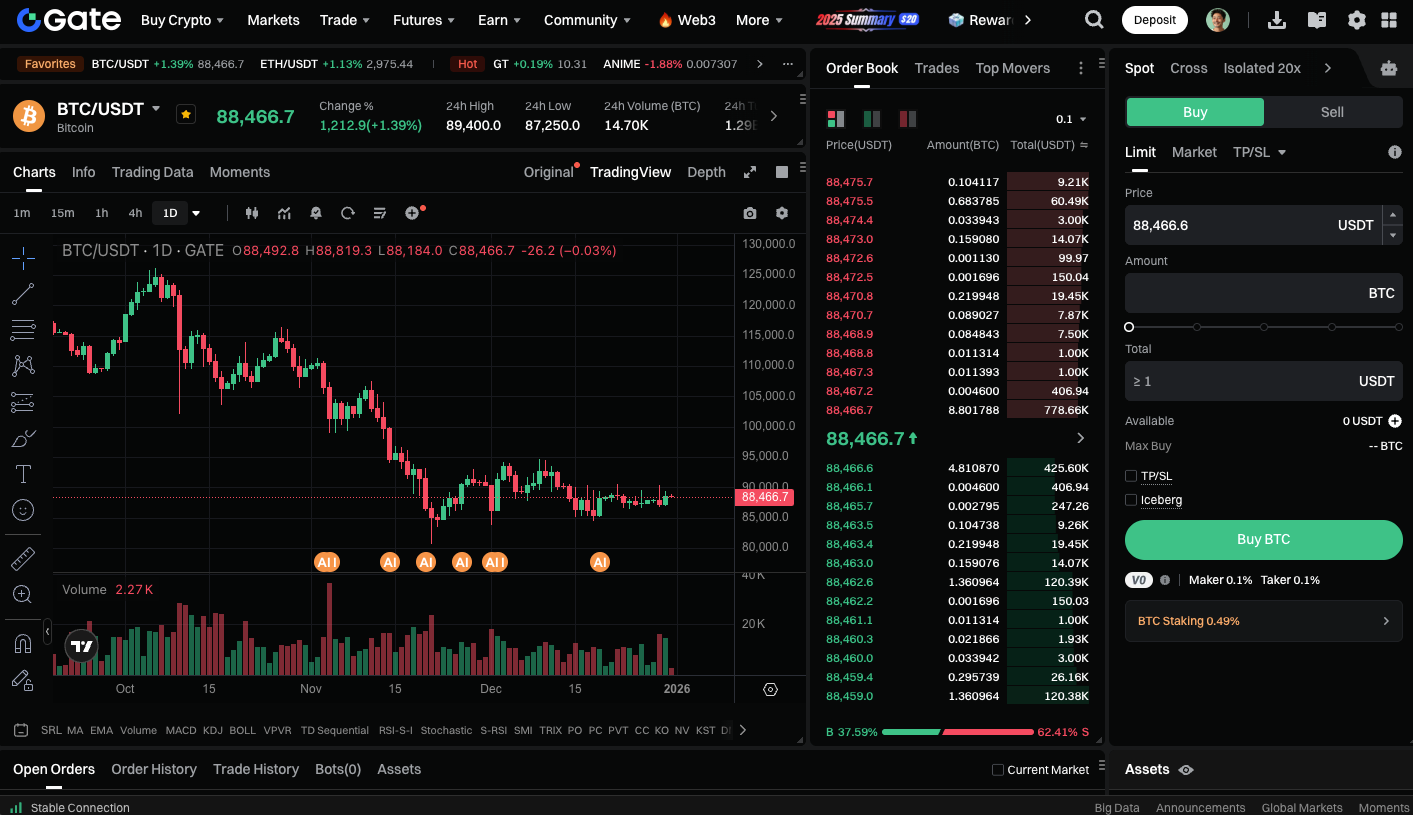This screenshot has width=1413, height=815.
Task: Switch order side to Sell
Action: (x=1332, y=112)
